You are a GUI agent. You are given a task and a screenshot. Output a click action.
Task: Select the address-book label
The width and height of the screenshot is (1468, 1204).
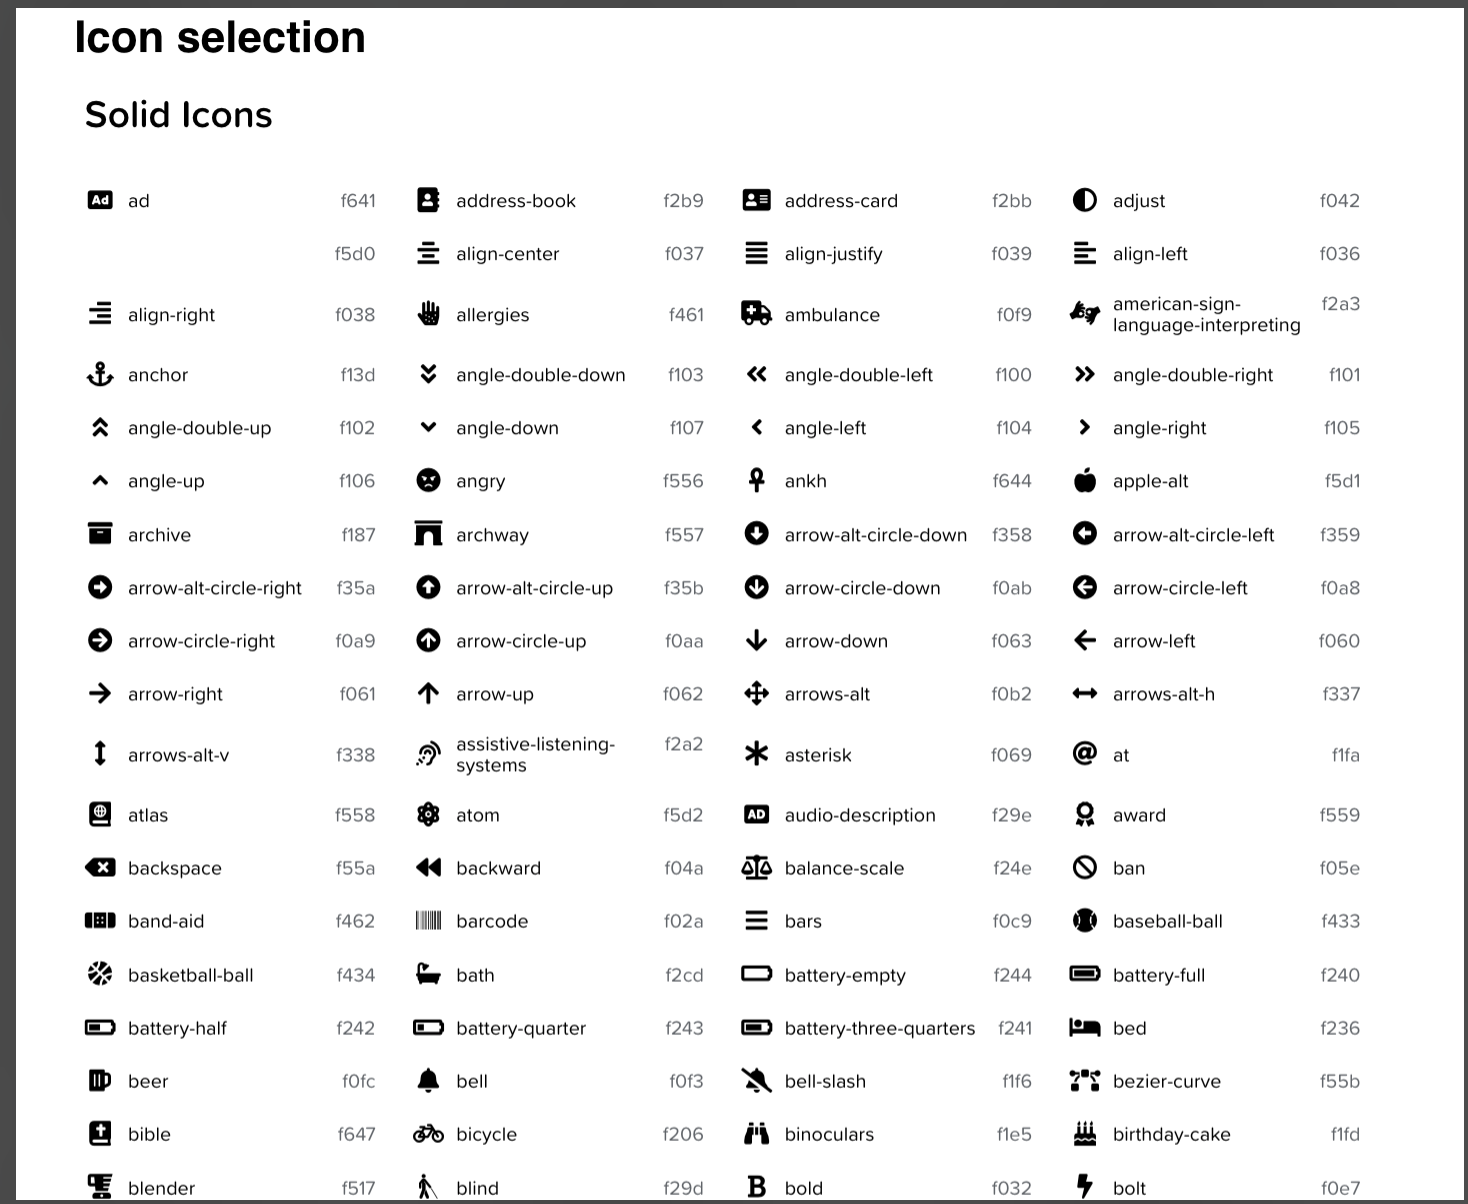click(515, 201)
